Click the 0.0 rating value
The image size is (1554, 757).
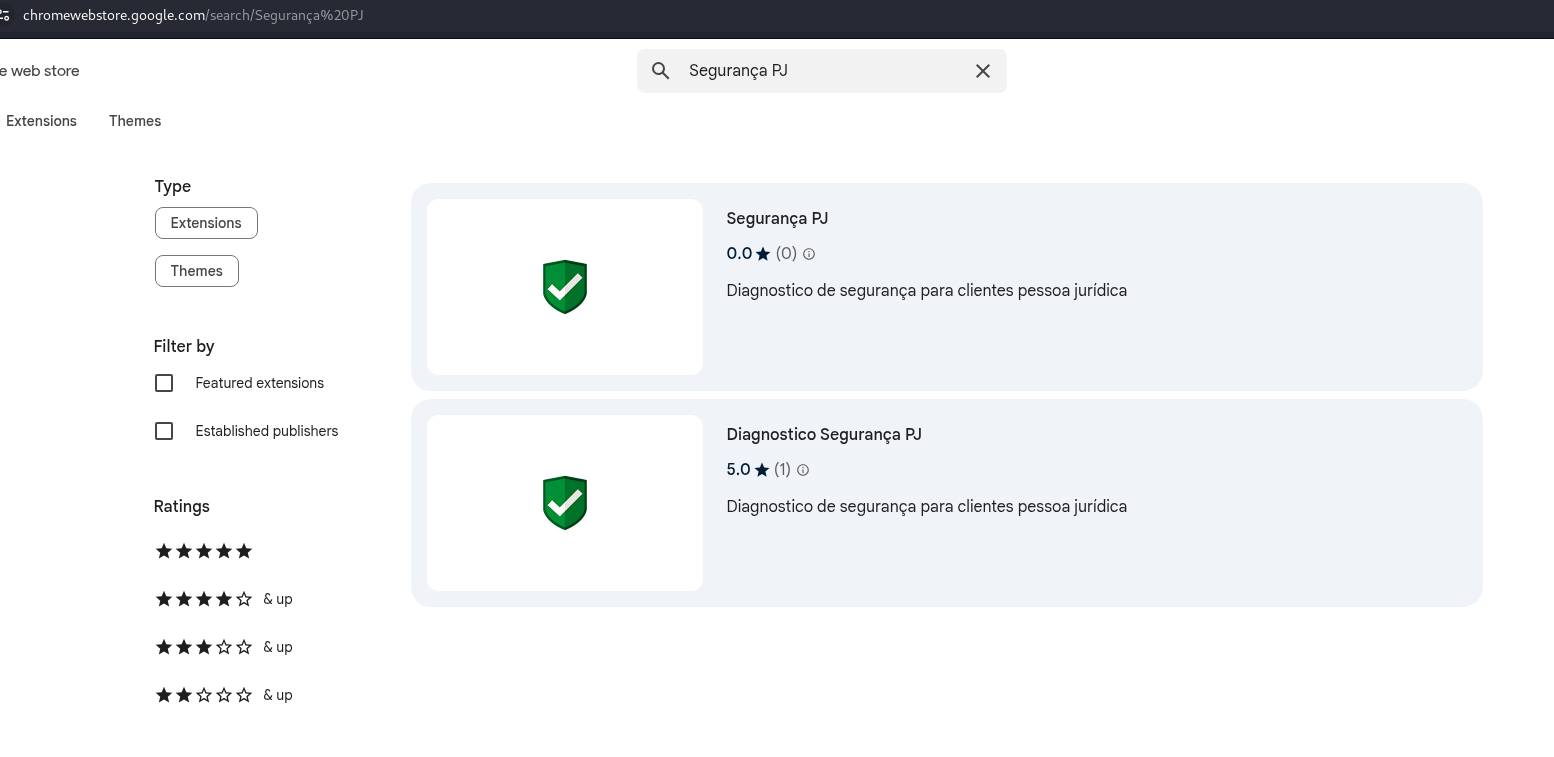coord(739,254)
